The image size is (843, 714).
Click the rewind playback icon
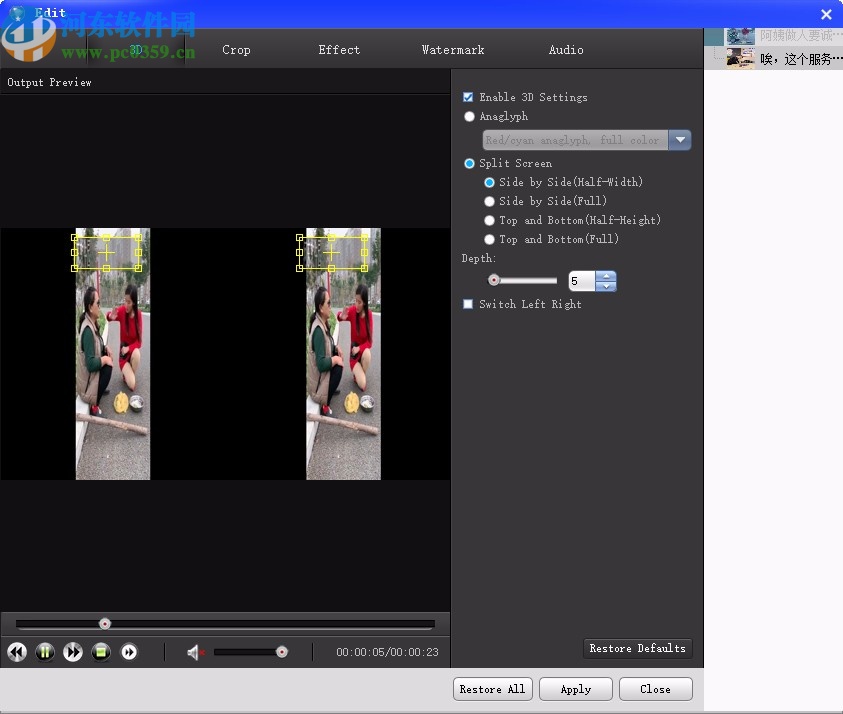tap(17, 652)
